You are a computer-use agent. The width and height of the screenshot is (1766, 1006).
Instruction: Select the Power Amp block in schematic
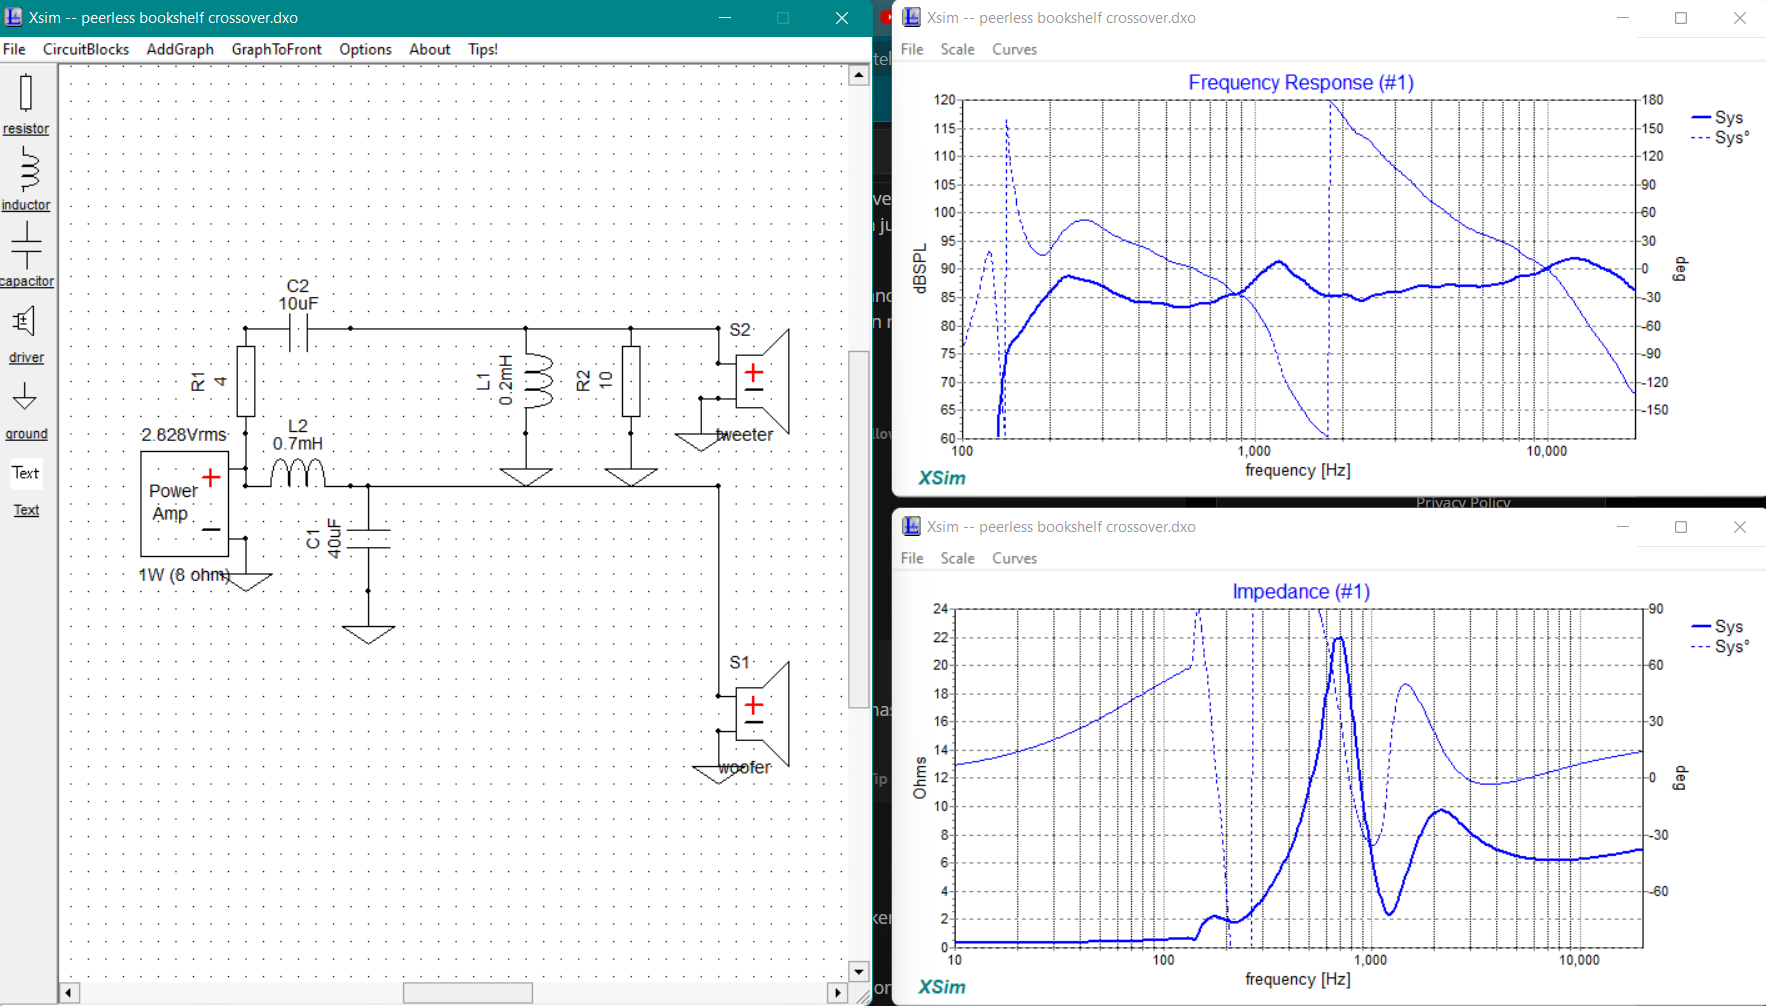coord(185,504)
